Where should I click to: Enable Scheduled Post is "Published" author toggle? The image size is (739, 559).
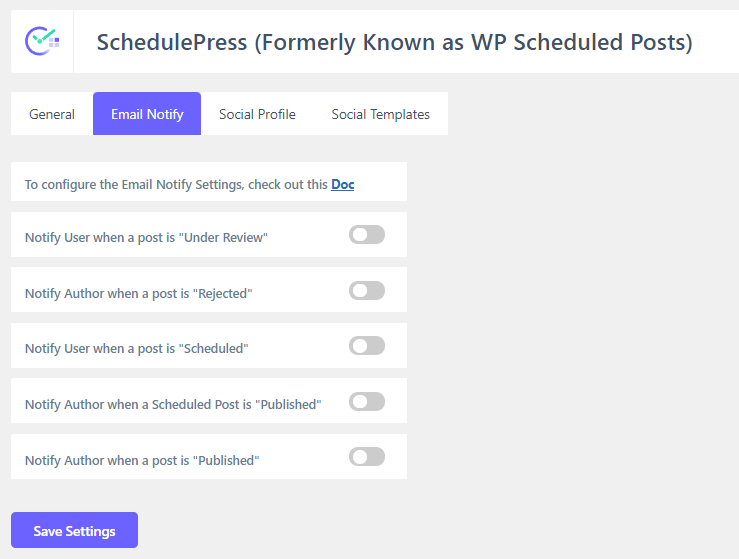[367, 402]
